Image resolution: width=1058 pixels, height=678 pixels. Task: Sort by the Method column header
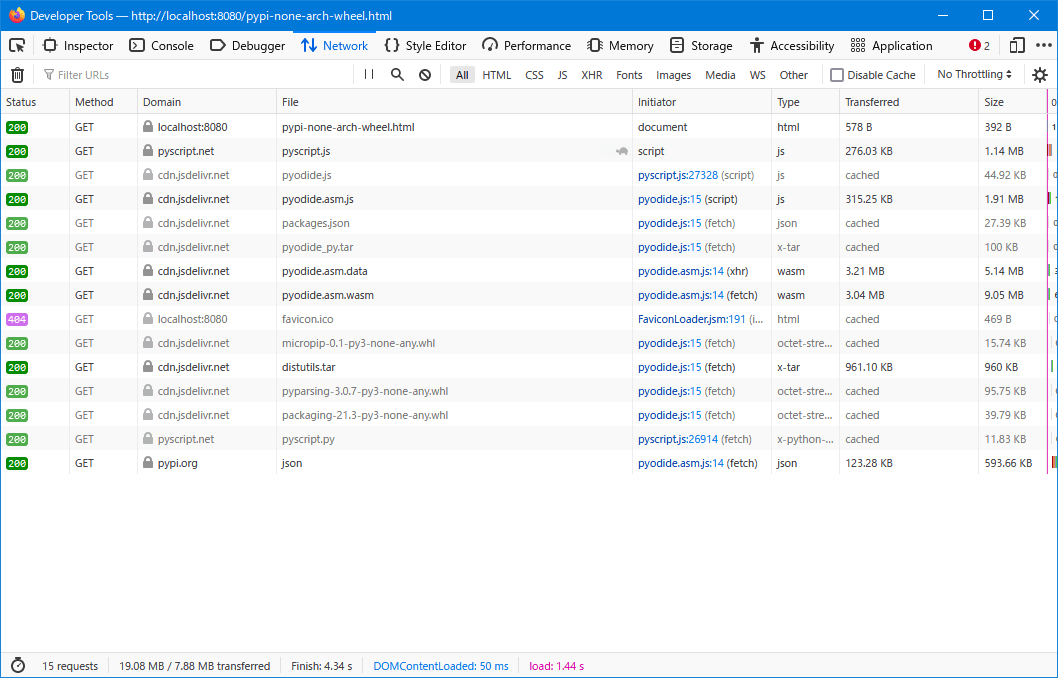[103, 102]
